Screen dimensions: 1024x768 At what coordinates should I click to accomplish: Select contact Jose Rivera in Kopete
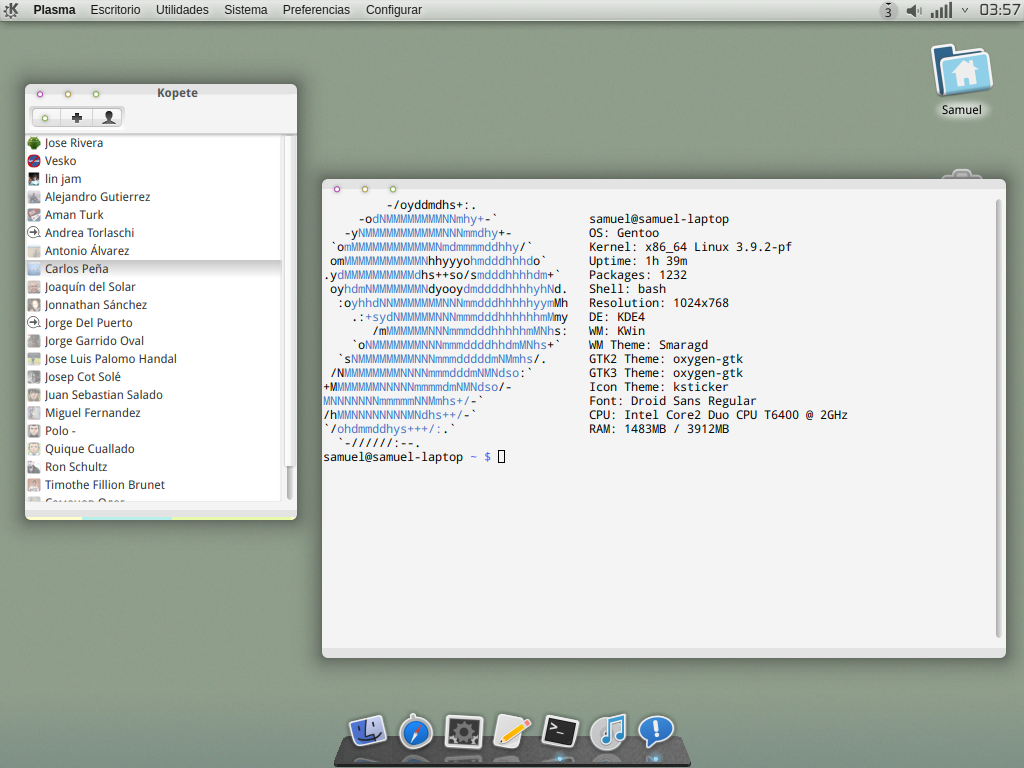[x=153, y=143]
